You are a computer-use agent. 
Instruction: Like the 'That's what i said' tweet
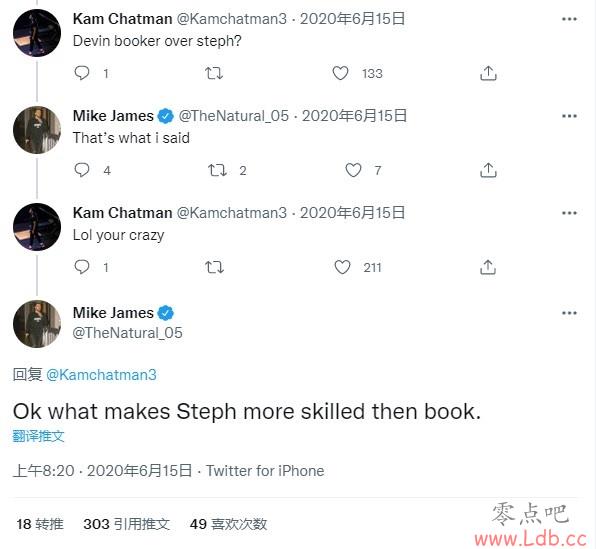(353, 170)
